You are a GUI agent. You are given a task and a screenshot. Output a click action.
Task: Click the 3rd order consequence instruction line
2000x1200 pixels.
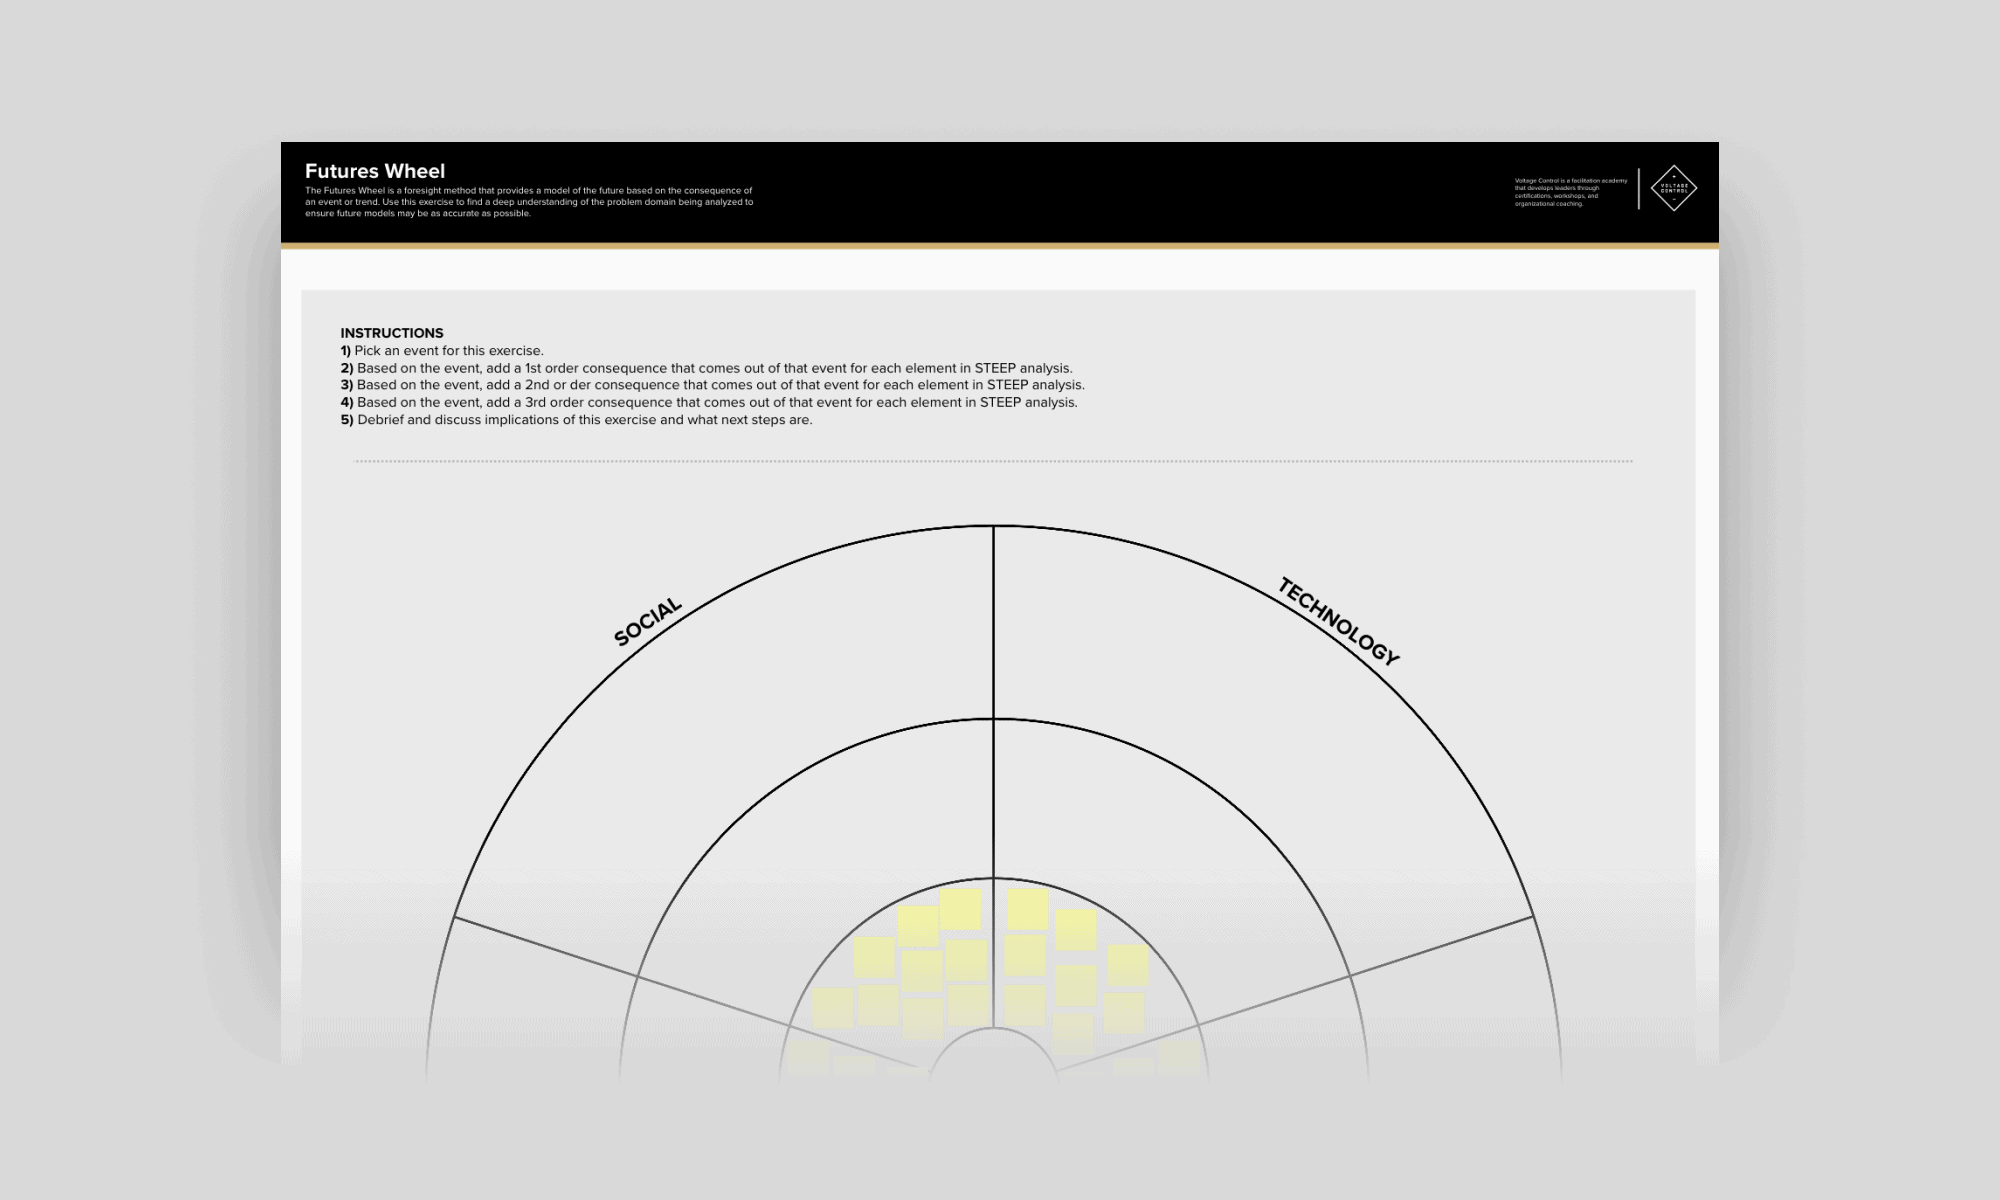click(x=709, y=402)
